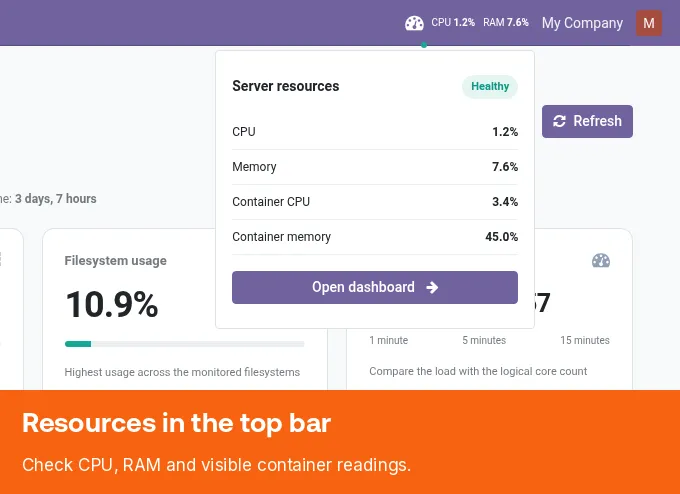Screen dimensions: 680x494
Task: Click 'Compare the load with the logical core count'
Action: point(478,372)
